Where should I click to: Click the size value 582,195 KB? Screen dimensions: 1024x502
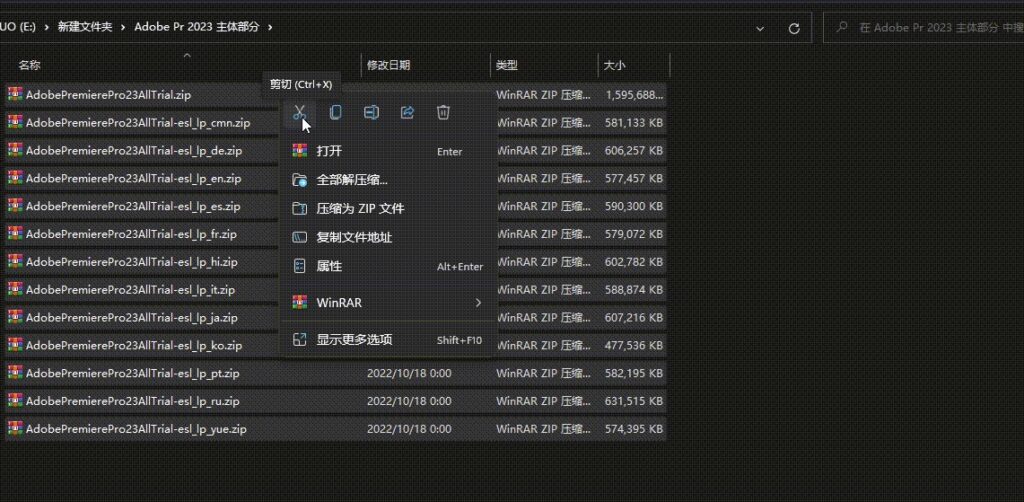pos(633,373)
